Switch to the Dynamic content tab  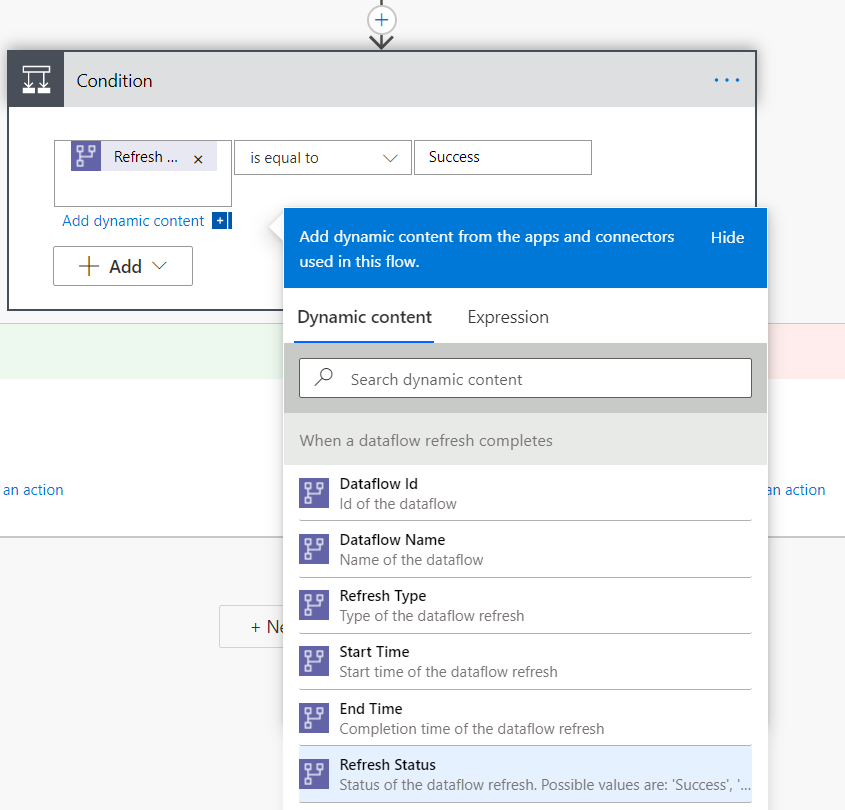[364, 317]
